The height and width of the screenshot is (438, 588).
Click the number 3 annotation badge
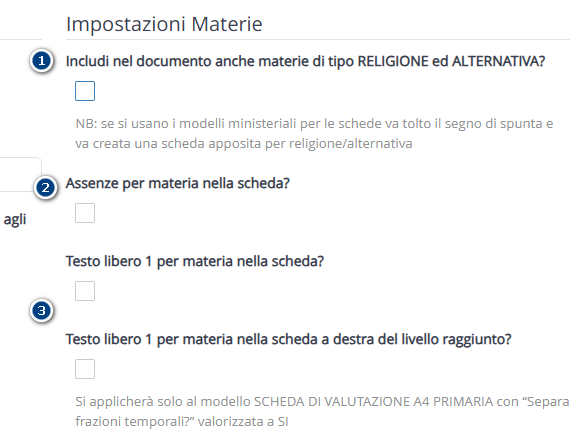pyautogui.click(x=41, y=311)
